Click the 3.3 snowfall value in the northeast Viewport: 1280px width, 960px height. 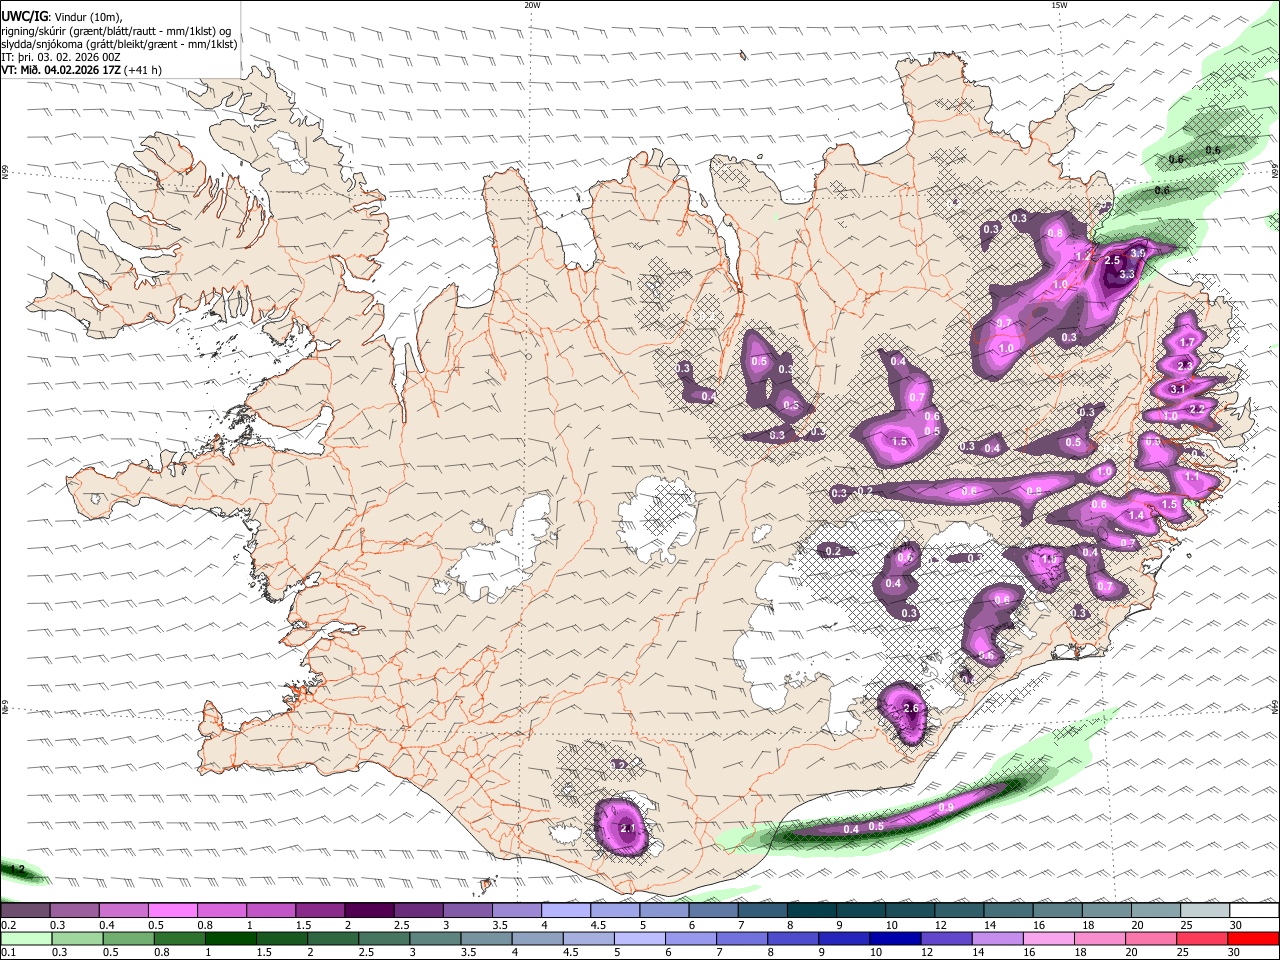click(1126, 274)
